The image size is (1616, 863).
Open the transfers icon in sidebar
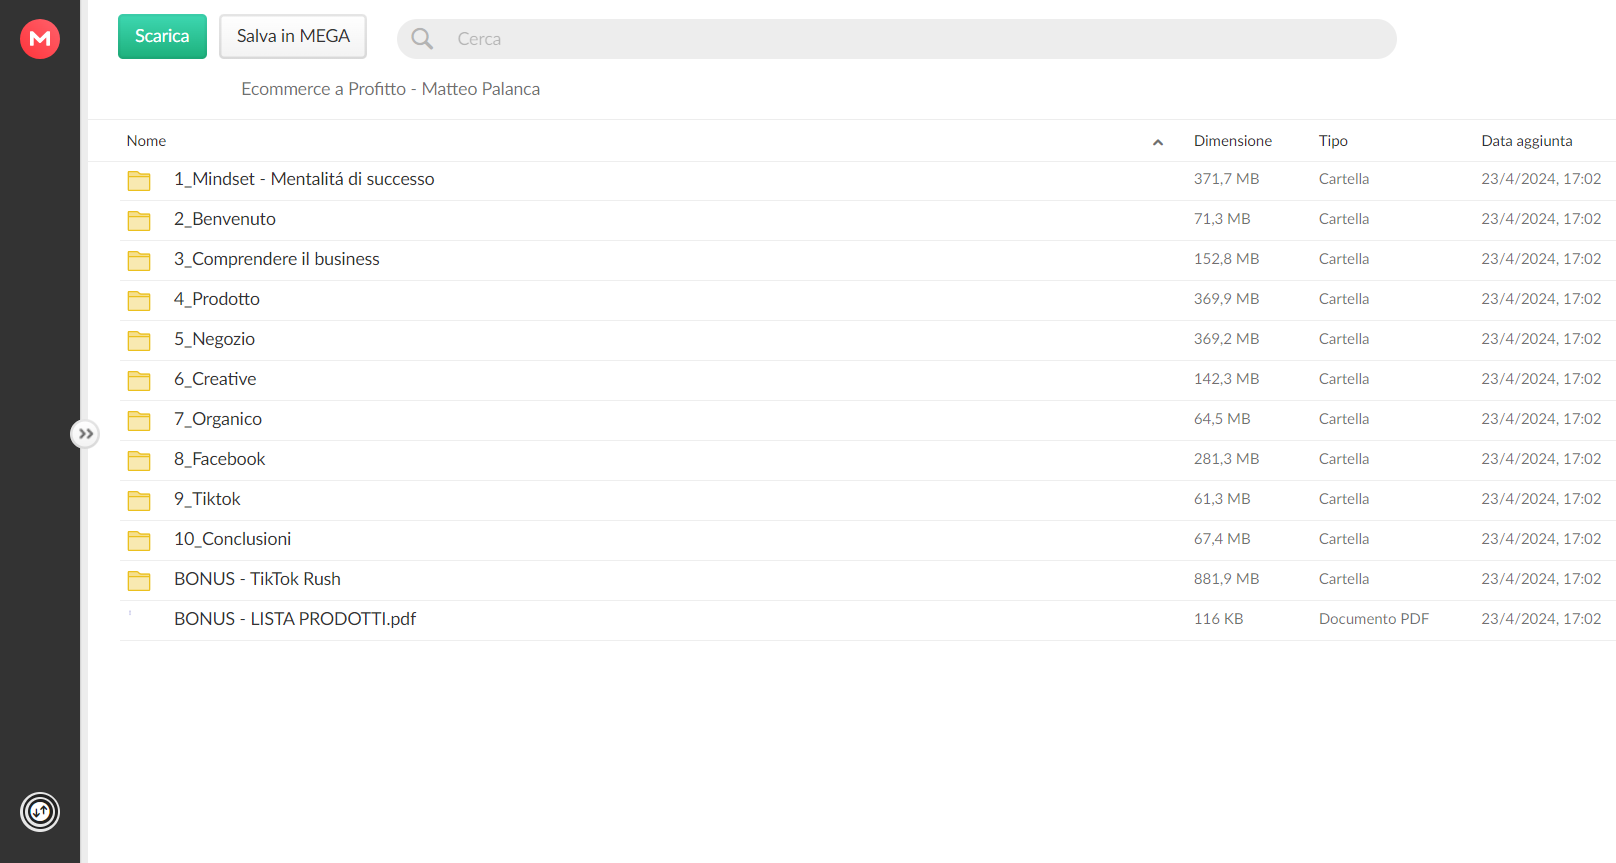pos(40,812)
